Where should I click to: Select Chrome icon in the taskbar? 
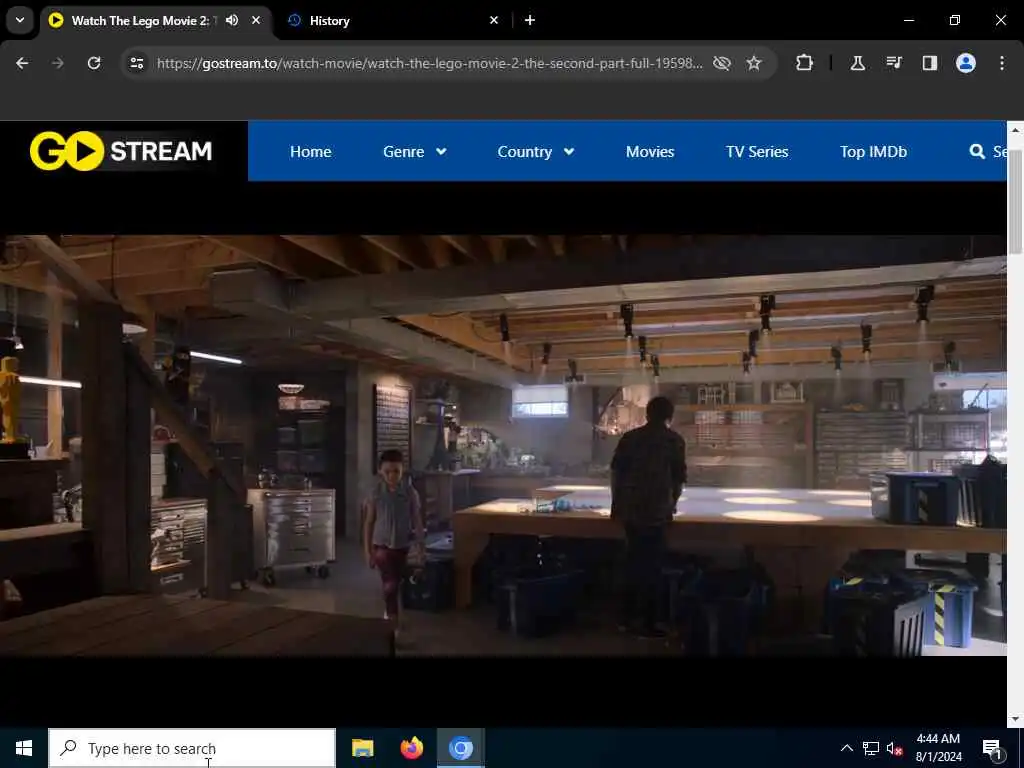pyautogui.click(x=460, y=748)
